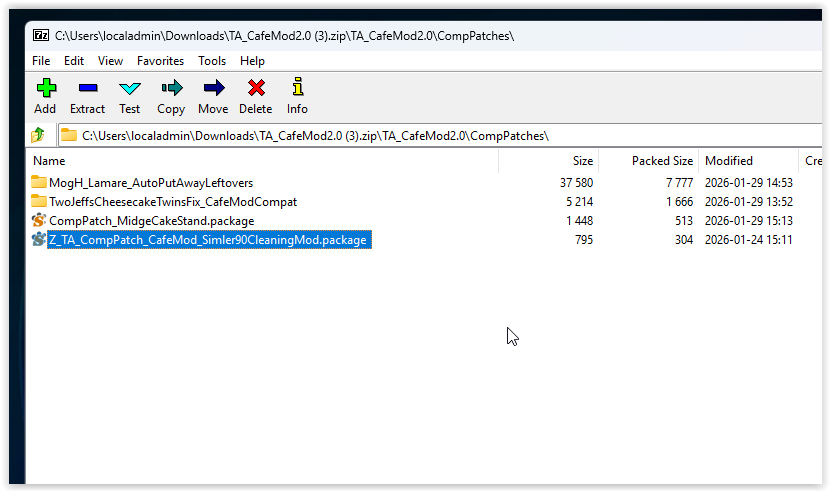Click the Test checkmark icon

pos(130,88)
